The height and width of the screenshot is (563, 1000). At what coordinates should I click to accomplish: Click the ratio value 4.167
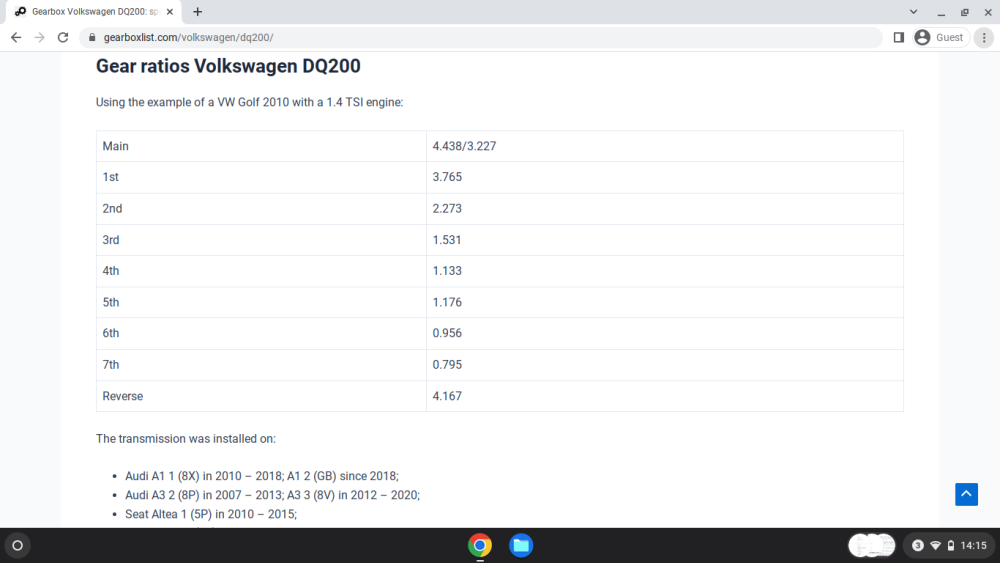[x=447, y=396]
